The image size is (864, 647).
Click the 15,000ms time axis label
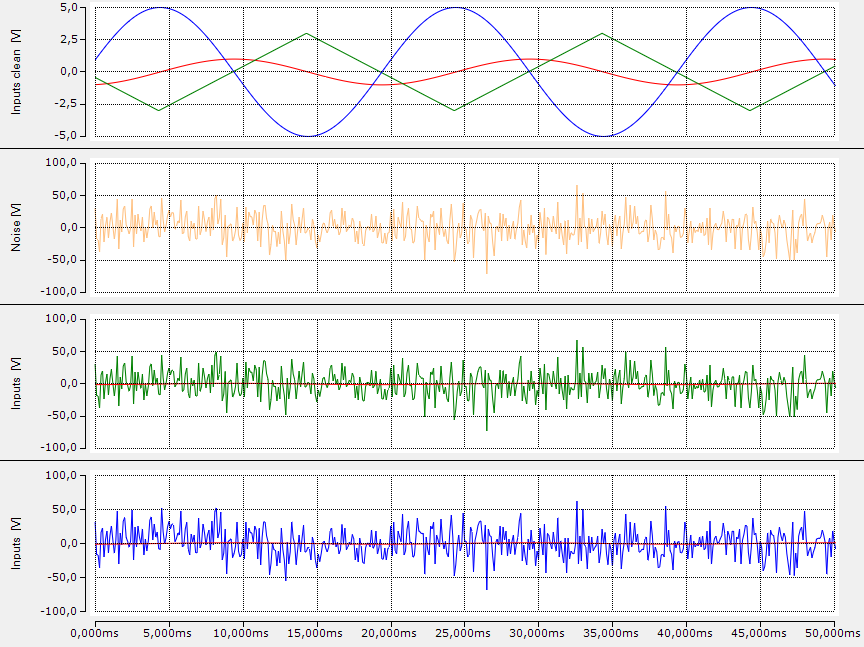(x=315, y=633)
